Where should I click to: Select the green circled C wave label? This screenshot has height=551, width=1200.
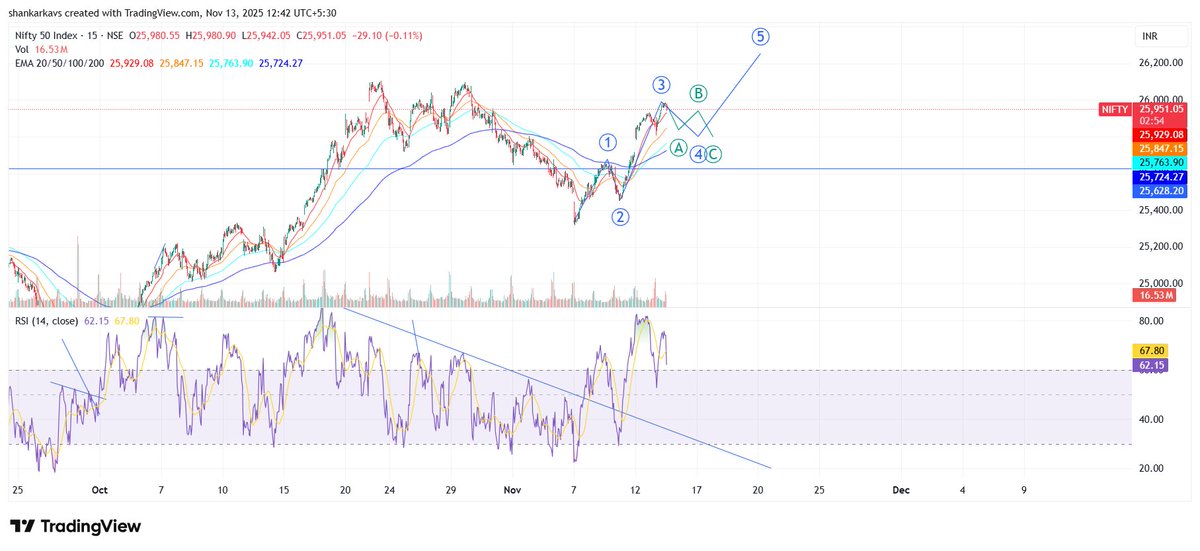tap(715, 155)
